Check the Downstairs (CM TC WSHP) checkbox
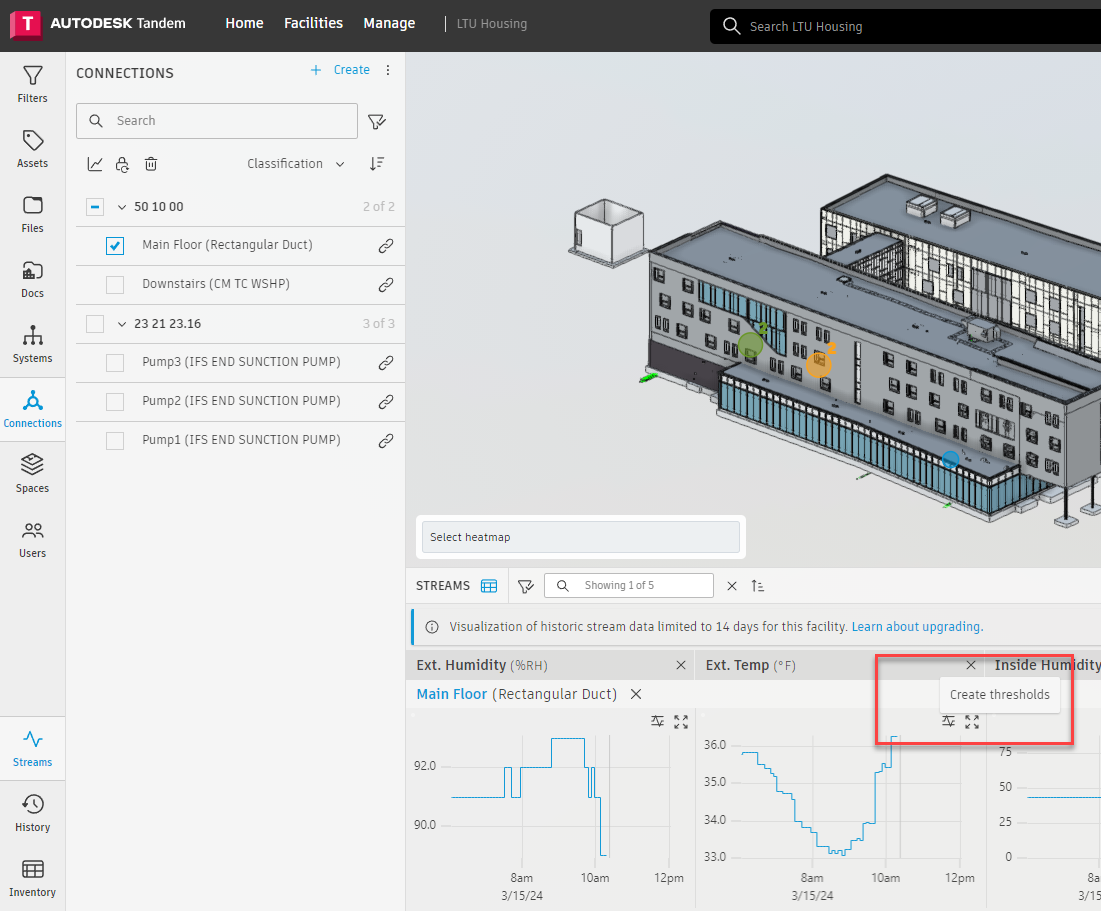Viewport: 1101px width, 911px height. (x=114, y=284)
